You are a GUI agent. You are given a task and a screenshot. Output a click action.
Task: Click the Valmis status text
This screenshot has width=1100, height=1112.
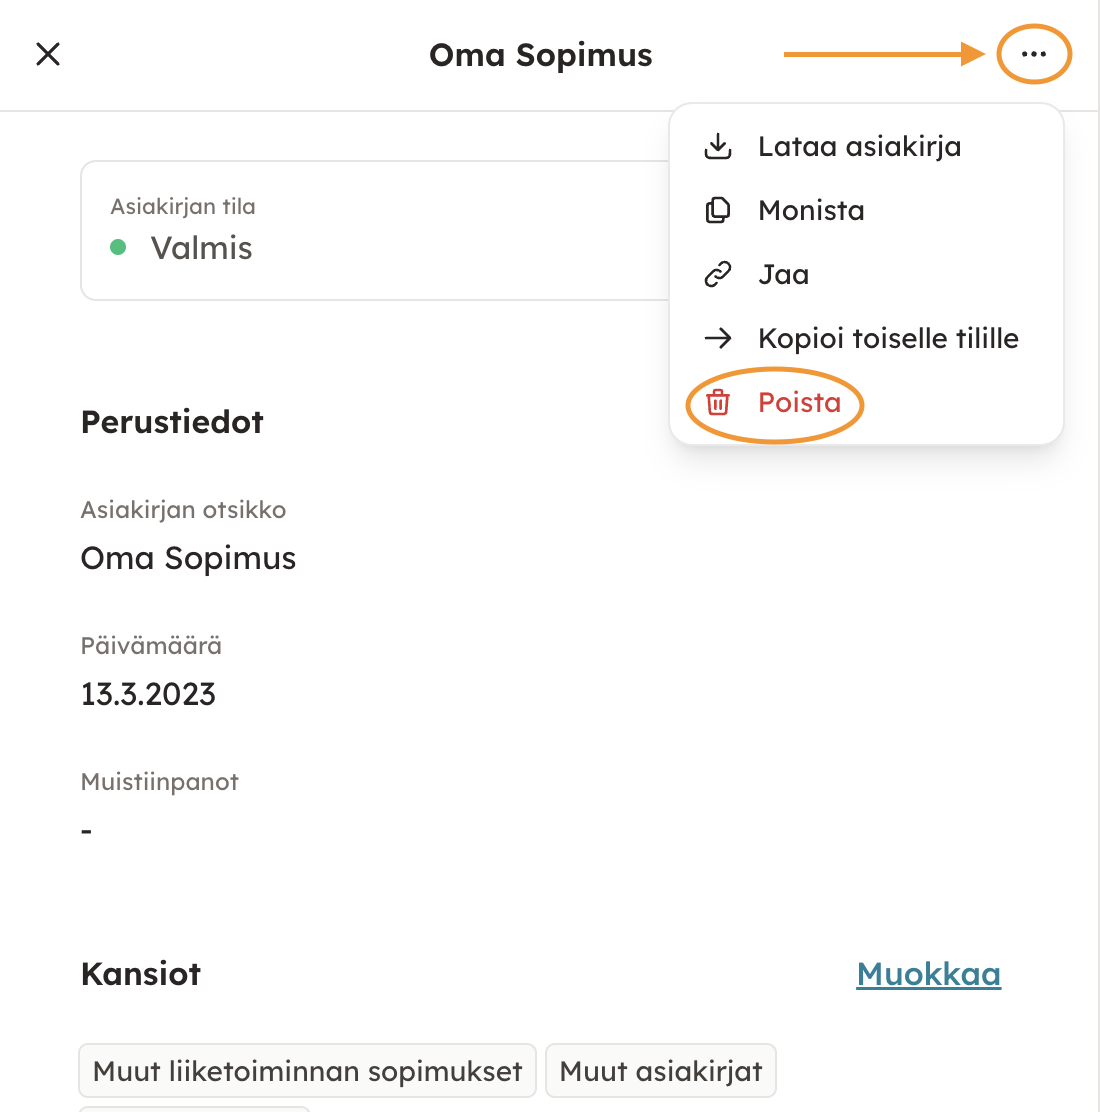click(201, 248)
